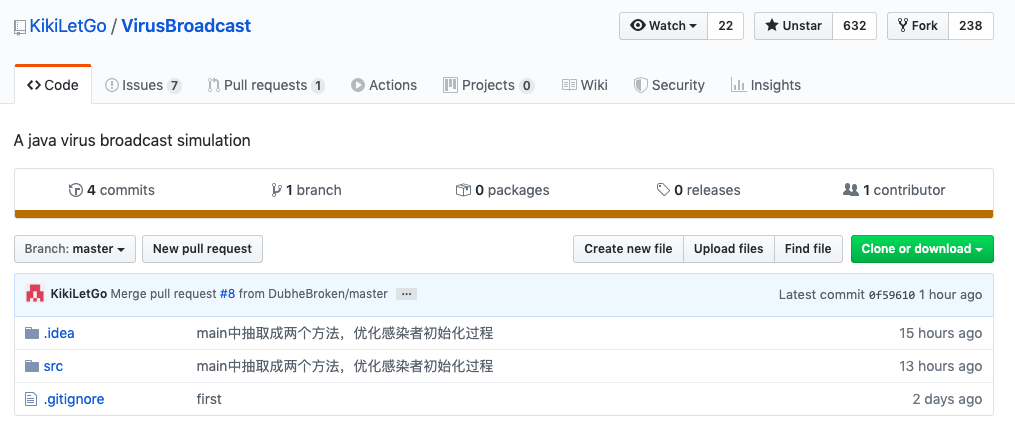Switch to the Actions tab

pyautogui.click(x=384, y=85)
